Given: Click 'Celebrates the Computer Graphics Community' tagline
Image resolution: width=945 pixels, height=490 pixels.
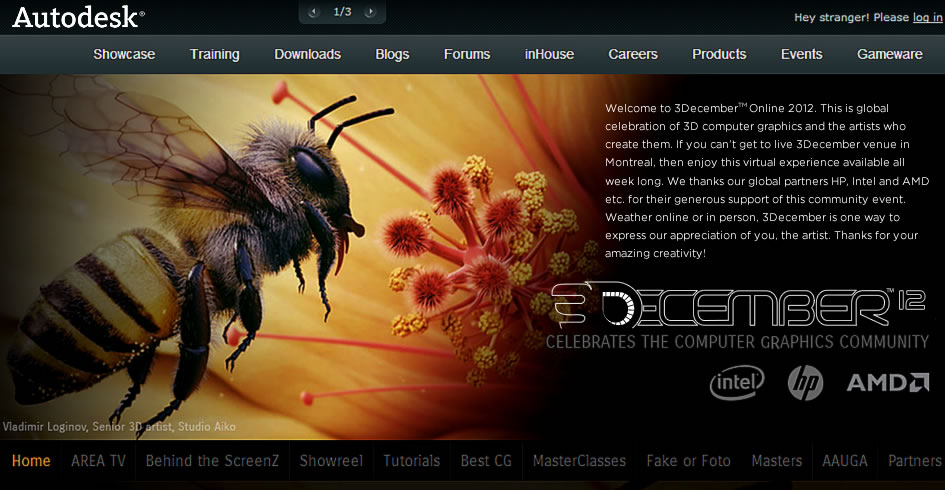Looking at the screenshot, I should pyautogui.click(x=737, y=342).
